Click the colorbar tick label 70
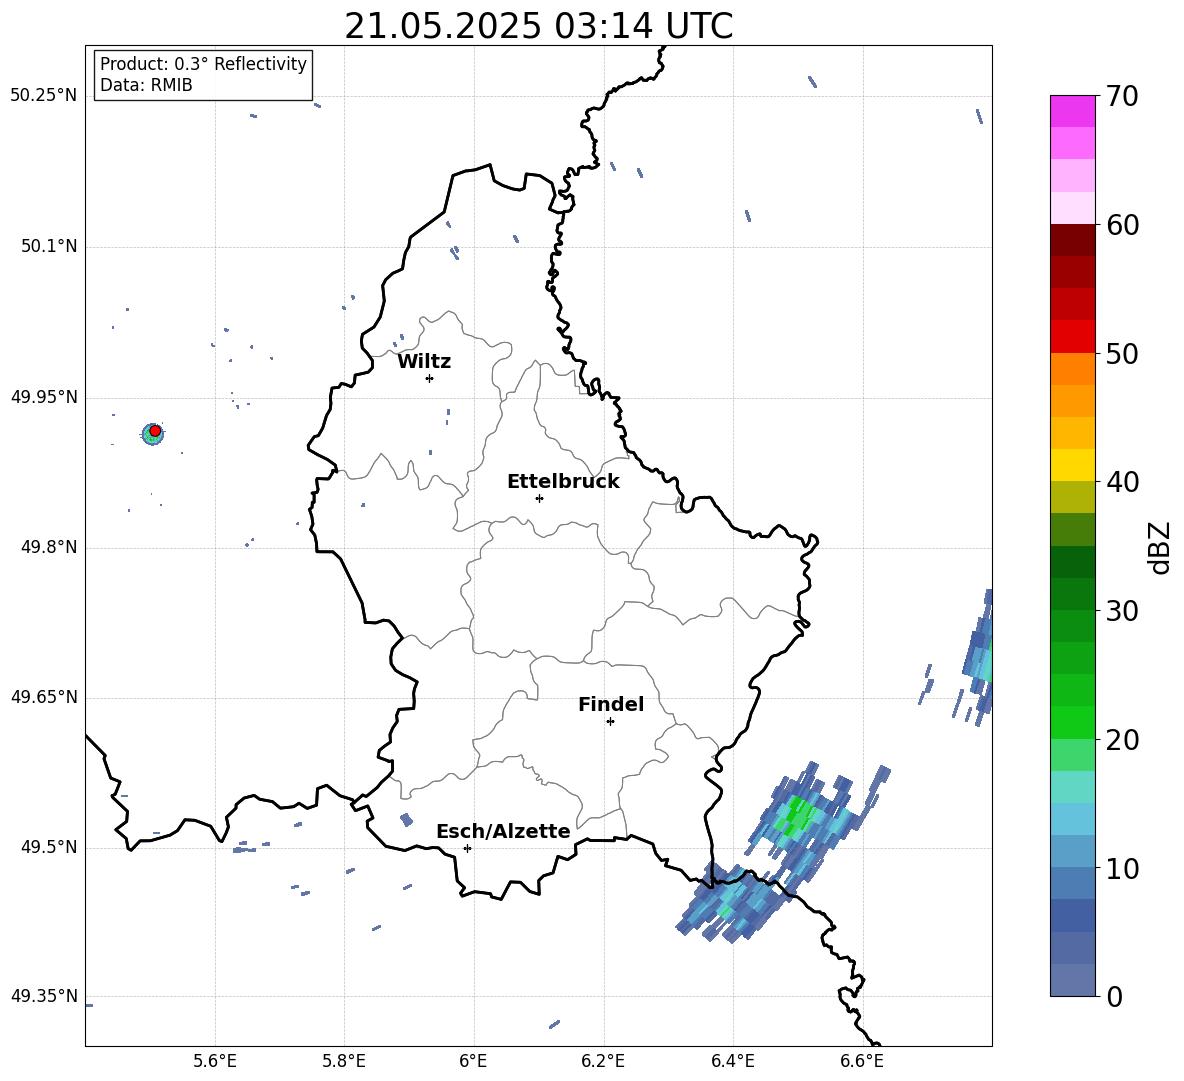 1122,96
